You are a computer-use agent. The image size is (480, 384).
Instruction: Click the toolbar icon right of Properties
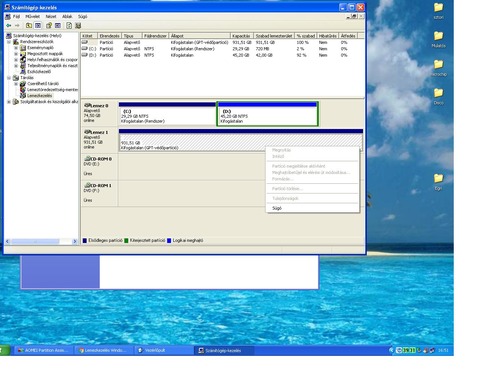coord(58,25)
